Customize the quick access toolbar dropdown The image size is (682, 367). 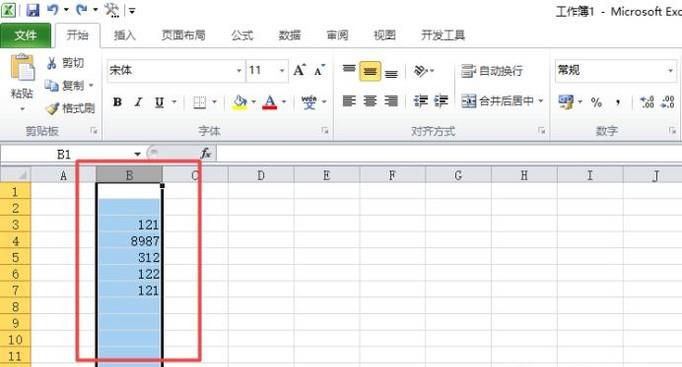(x=132, y=10)
